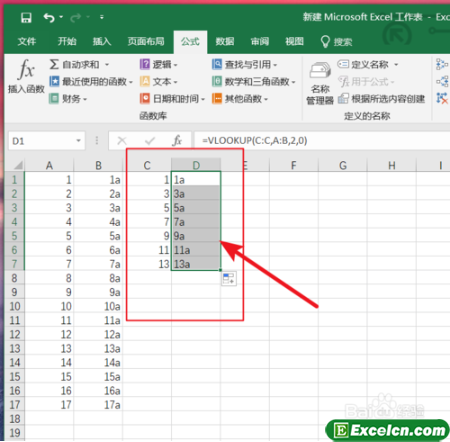Viewport: 450px width, 442px height.
Task: Click trace precedents icon at ribbon edge
Action: [442, 64]
